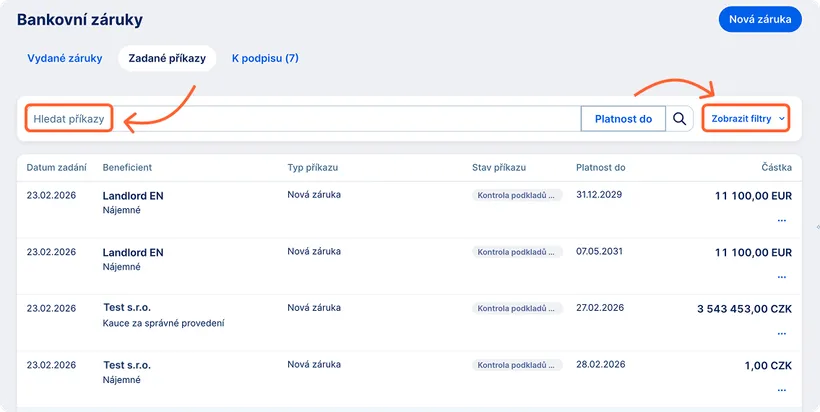This screenshot has height=412, width=820.
Task: Expand the Zobrazit filtry dropdown
Action: pyautogui.click(x=745, y=119)
